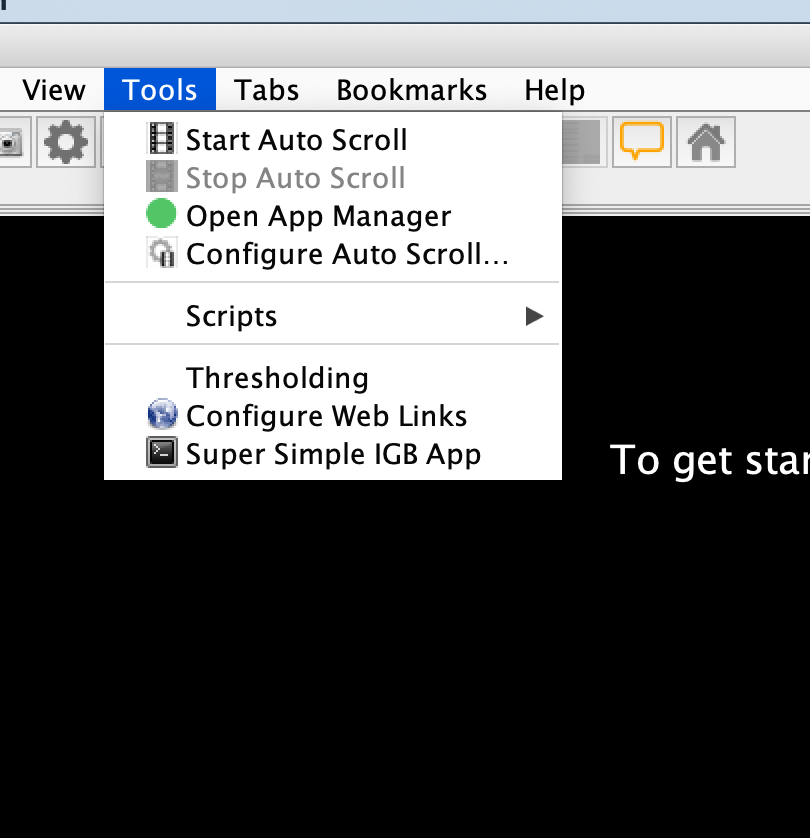
Task: Open Configure Web Links
Action: [326, 416]
